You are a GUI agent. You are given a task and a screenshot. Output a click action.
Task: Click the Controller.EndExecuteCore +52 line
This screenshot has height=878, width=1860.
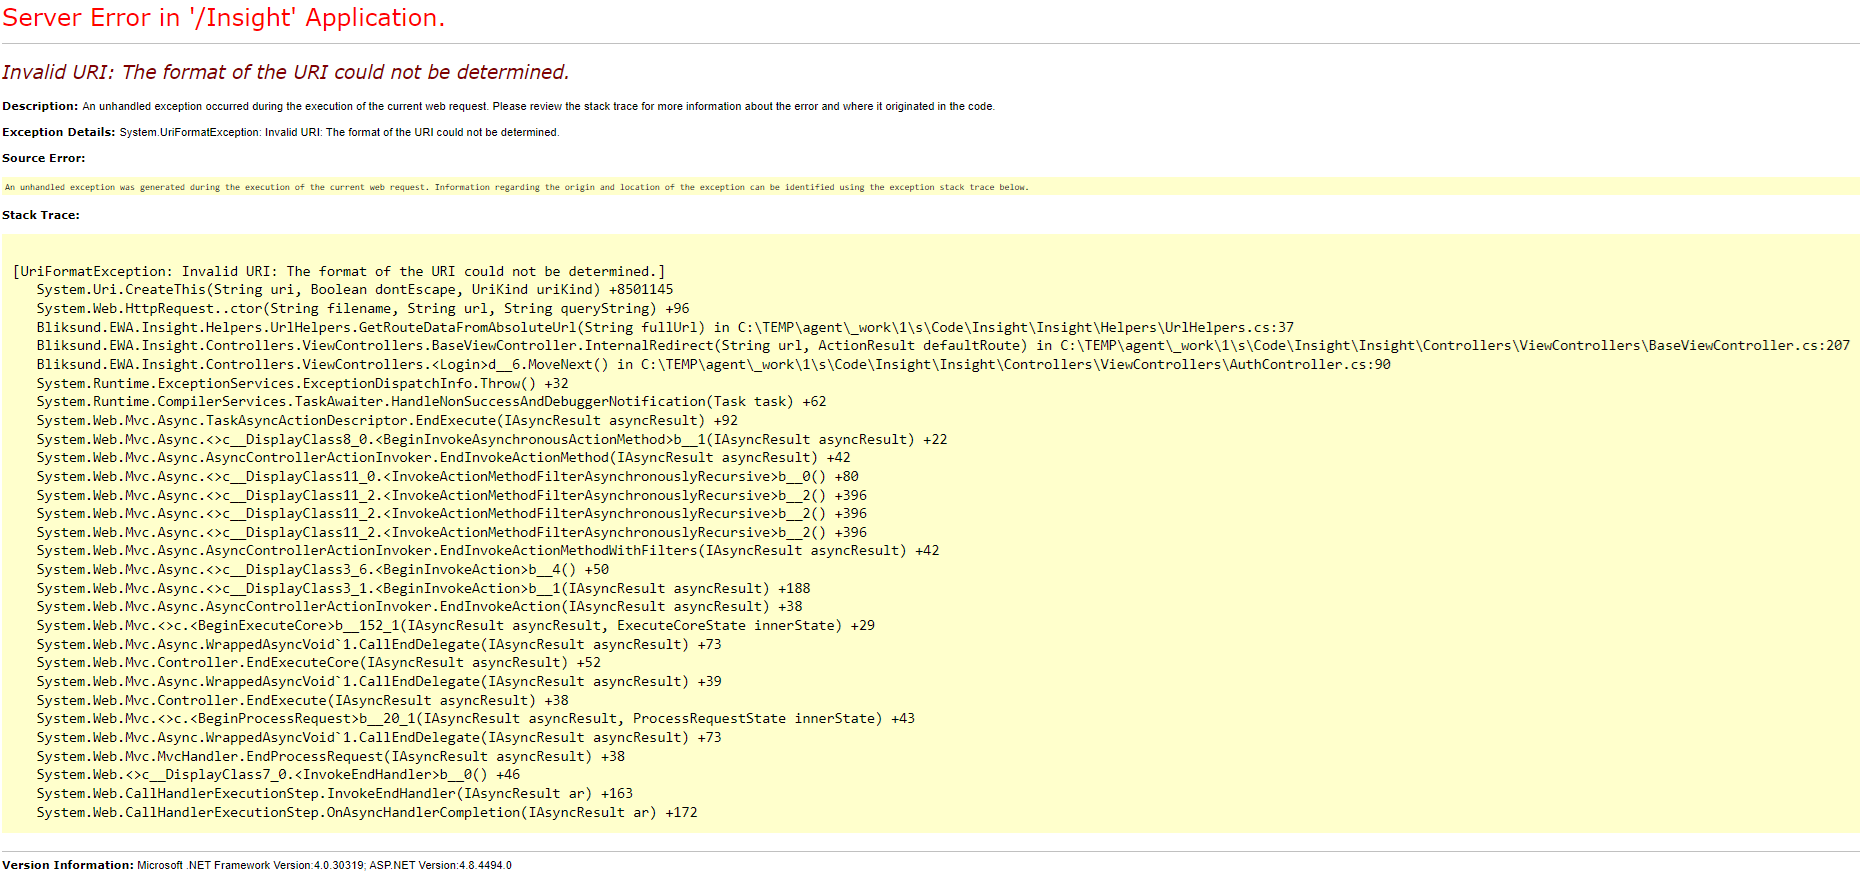click(x=319, y=663)
